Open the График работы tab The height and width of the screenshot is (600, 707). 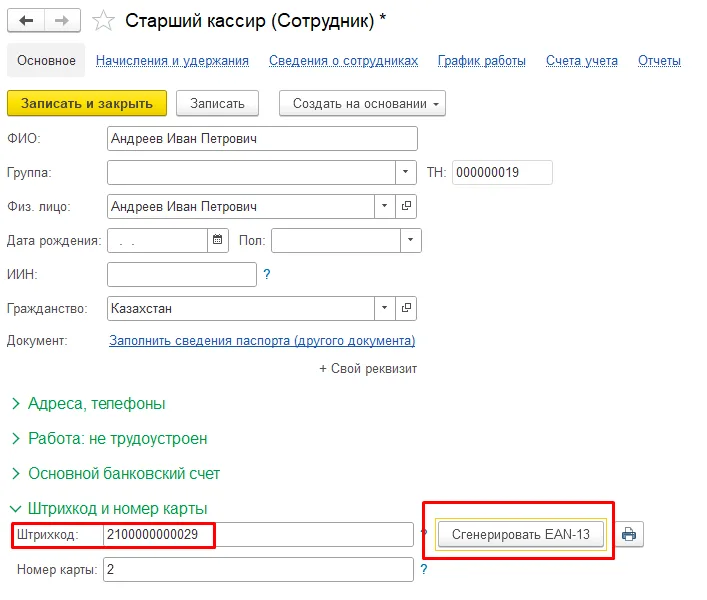482,60
